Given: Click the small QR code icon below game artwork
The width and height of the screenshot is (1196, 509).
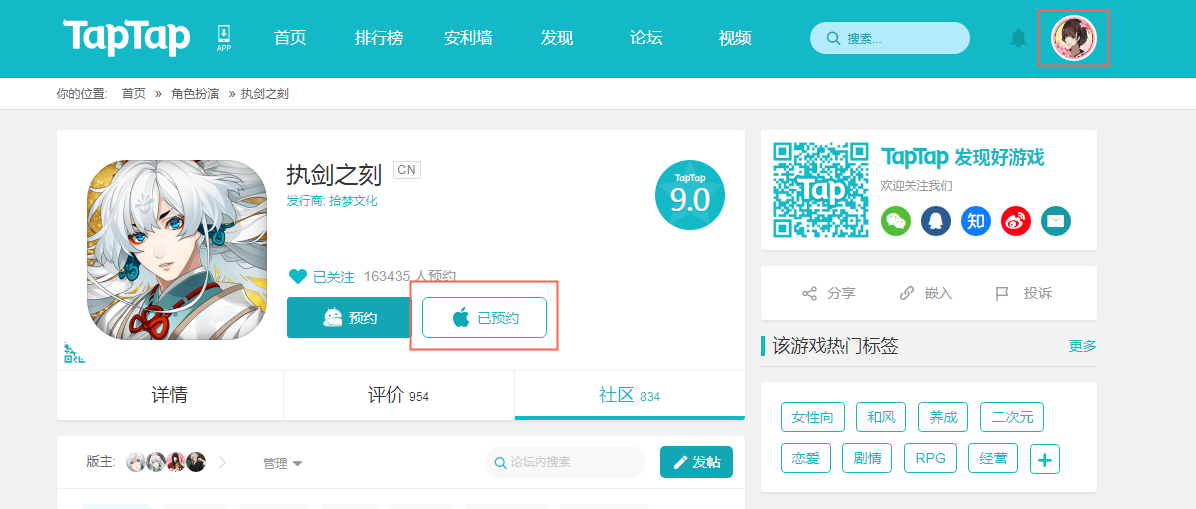Looking at the screenshot, I should tap(74, 352).
